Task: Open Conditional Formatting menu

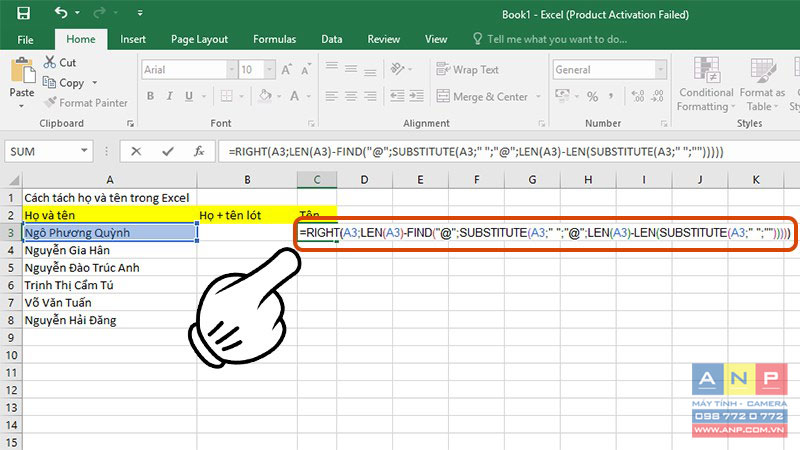Action: pos(706,84)
